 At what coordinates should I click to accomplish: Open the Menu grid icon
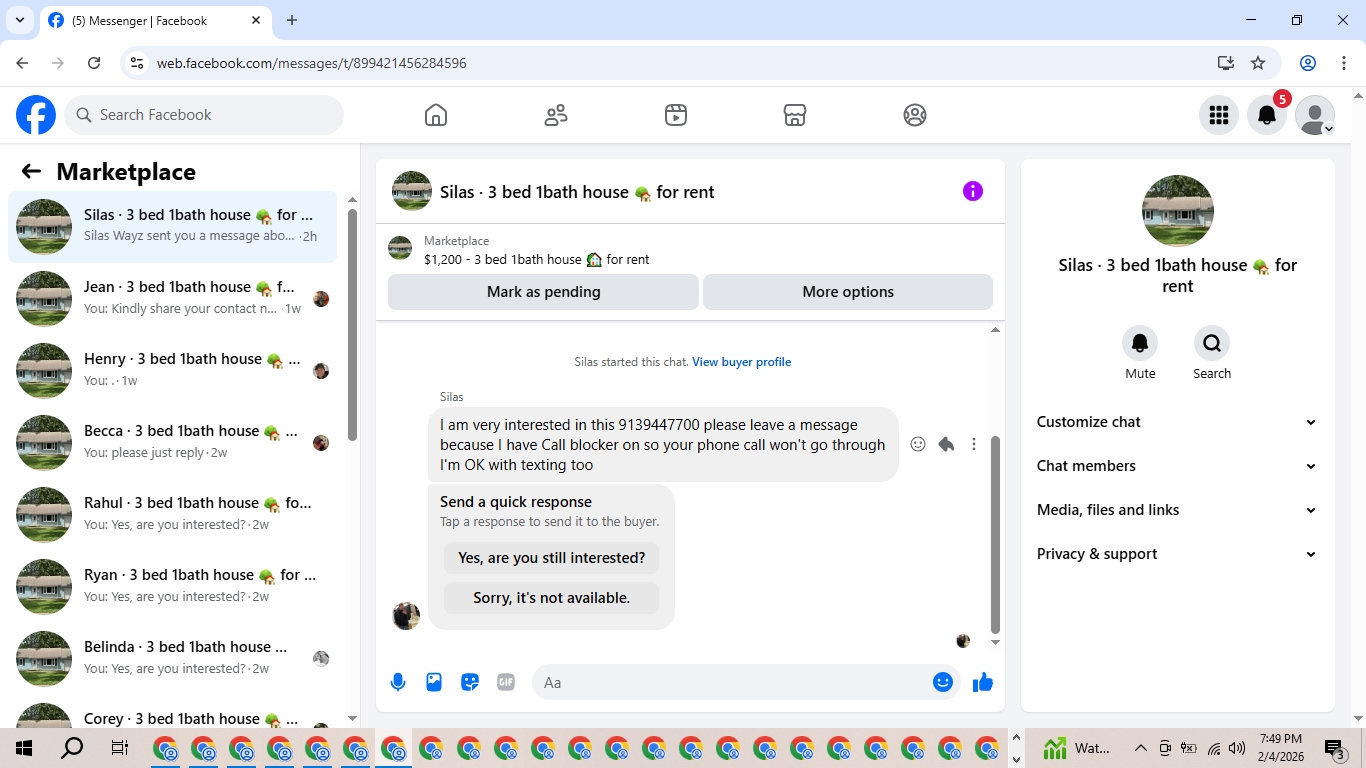(1219, 115)
